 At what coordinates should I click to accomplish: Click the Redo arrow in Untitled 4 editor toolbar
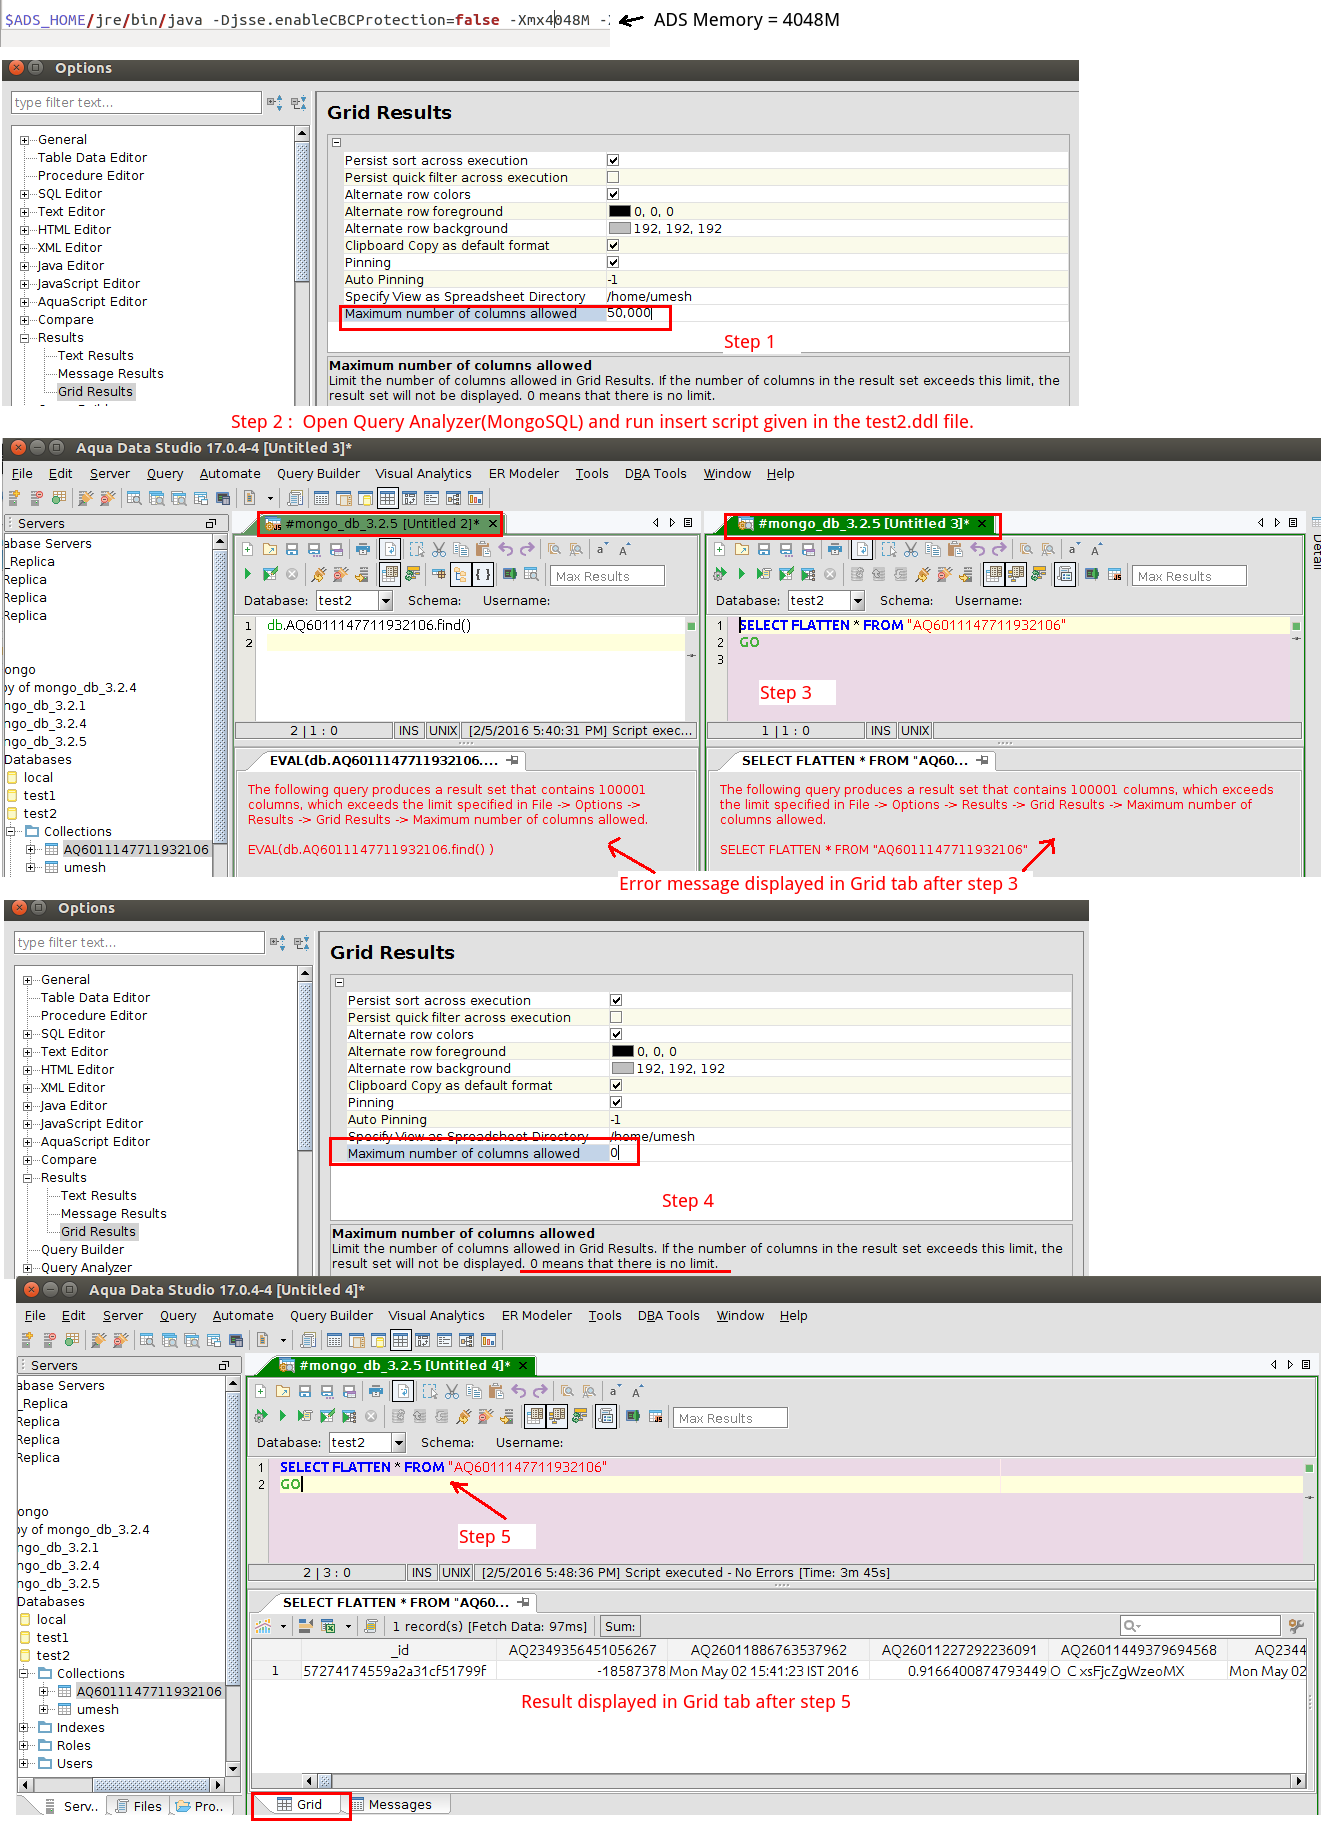click(540, 1391)
